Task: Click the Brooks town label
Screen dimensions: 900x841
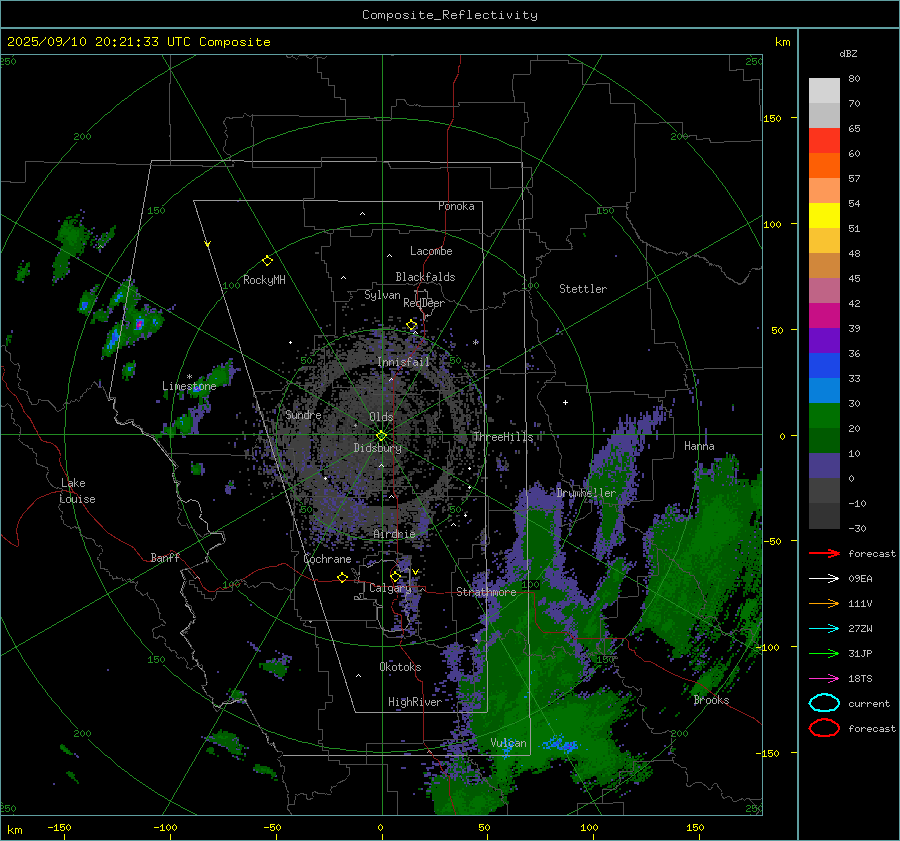Action: point(711,700)
